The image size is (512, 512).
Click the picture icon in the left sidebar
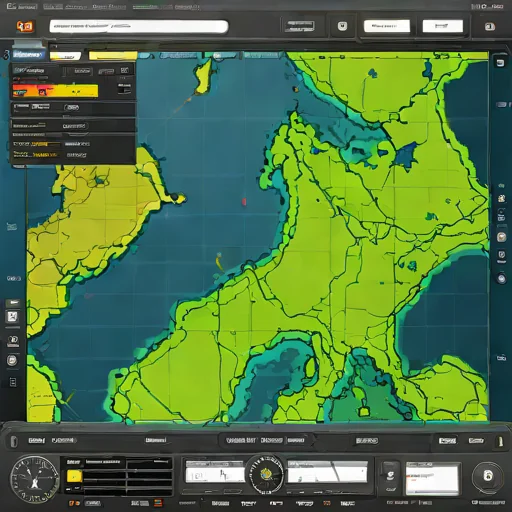(12, 317)
